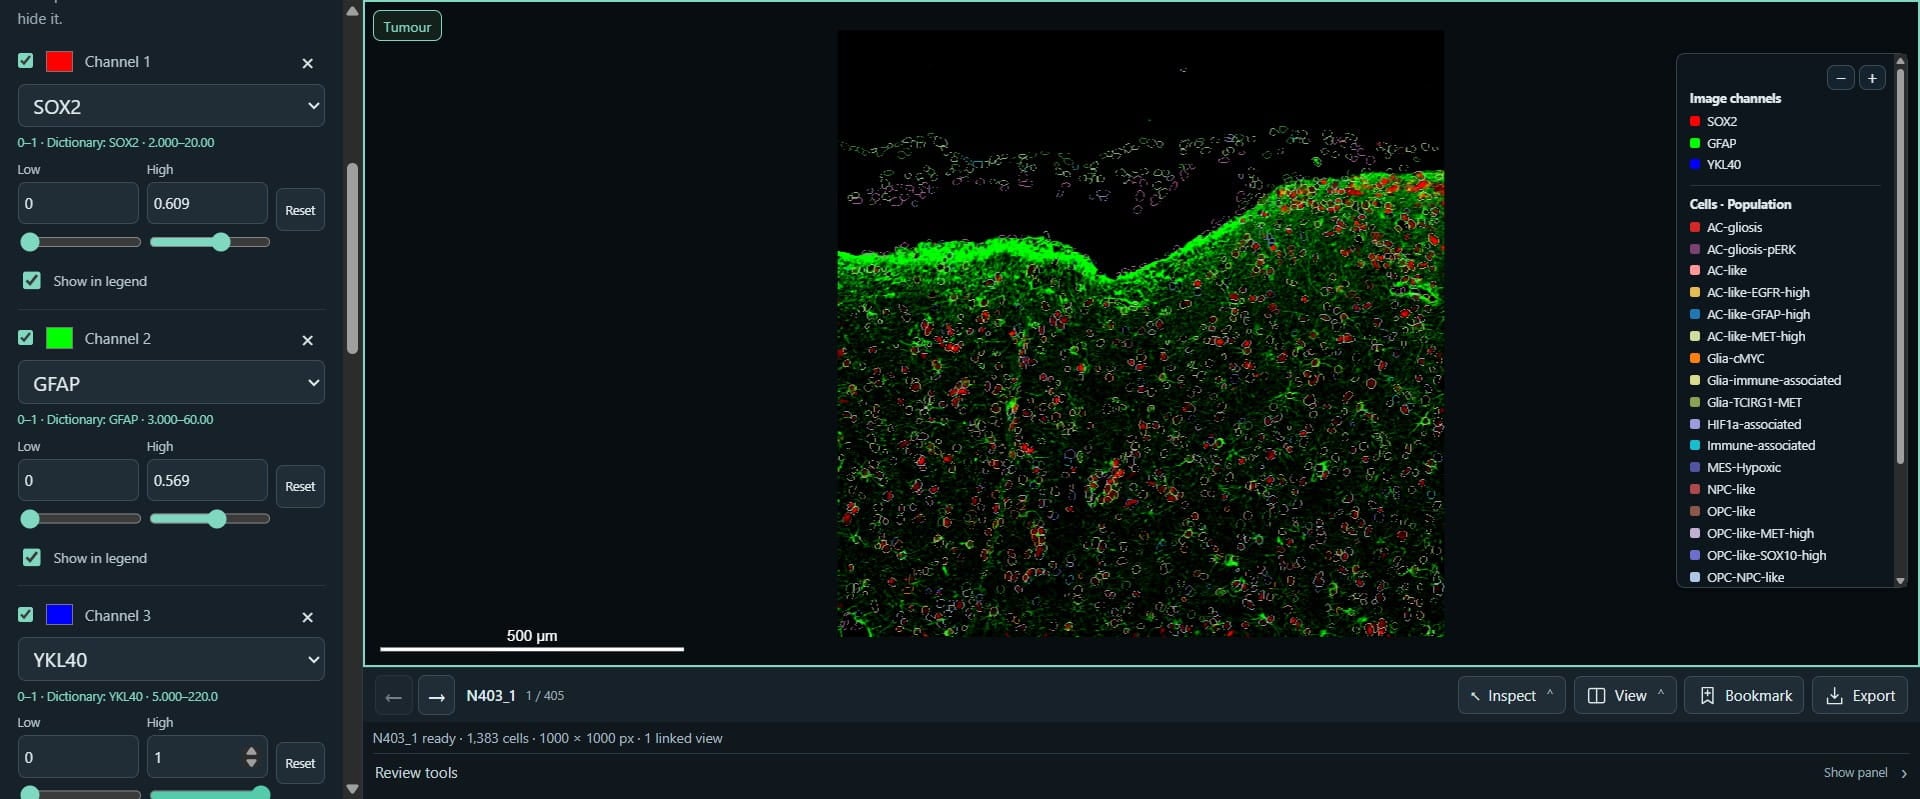Click the GFAP High value field 0.569

(x=207, y=480)
